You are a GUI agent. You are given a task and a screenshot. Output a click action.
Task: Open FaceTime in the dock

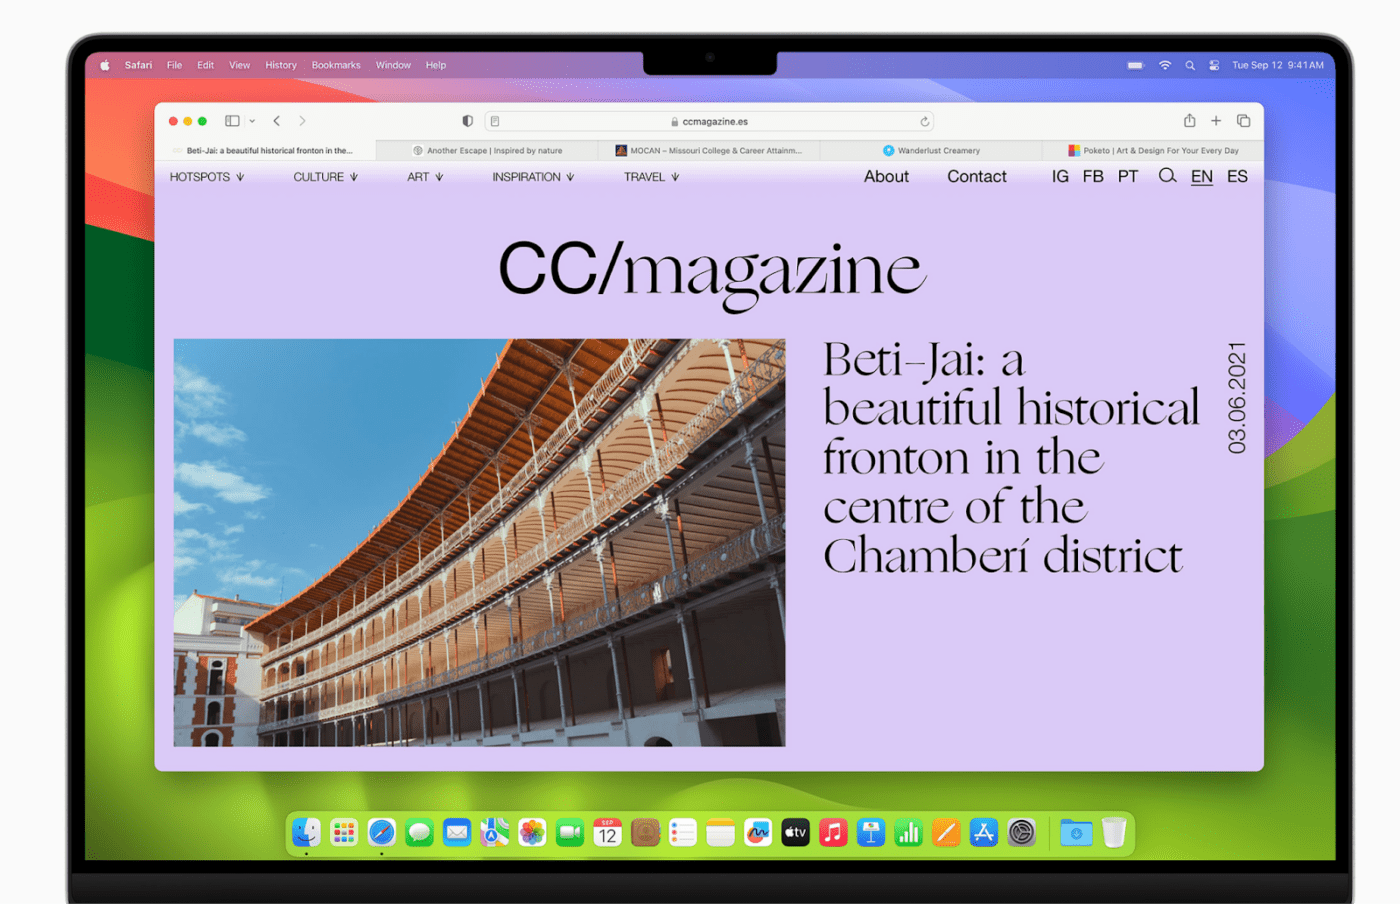(570, 832)
